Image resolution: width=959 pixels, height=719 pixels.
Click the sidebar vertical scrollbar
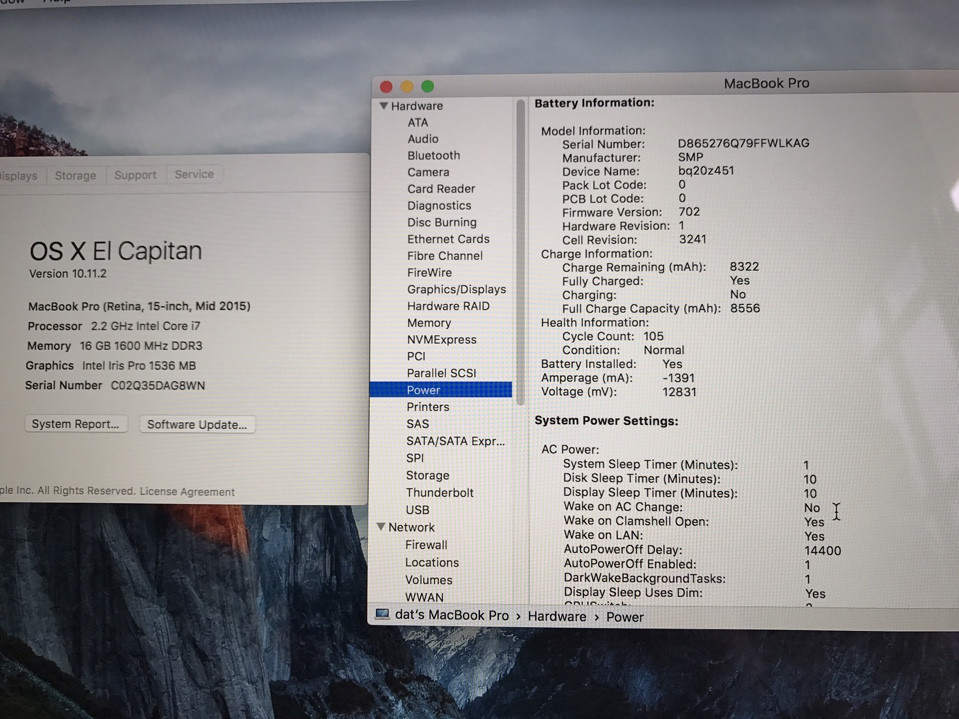pyautogui.click(x=520, y=252)
